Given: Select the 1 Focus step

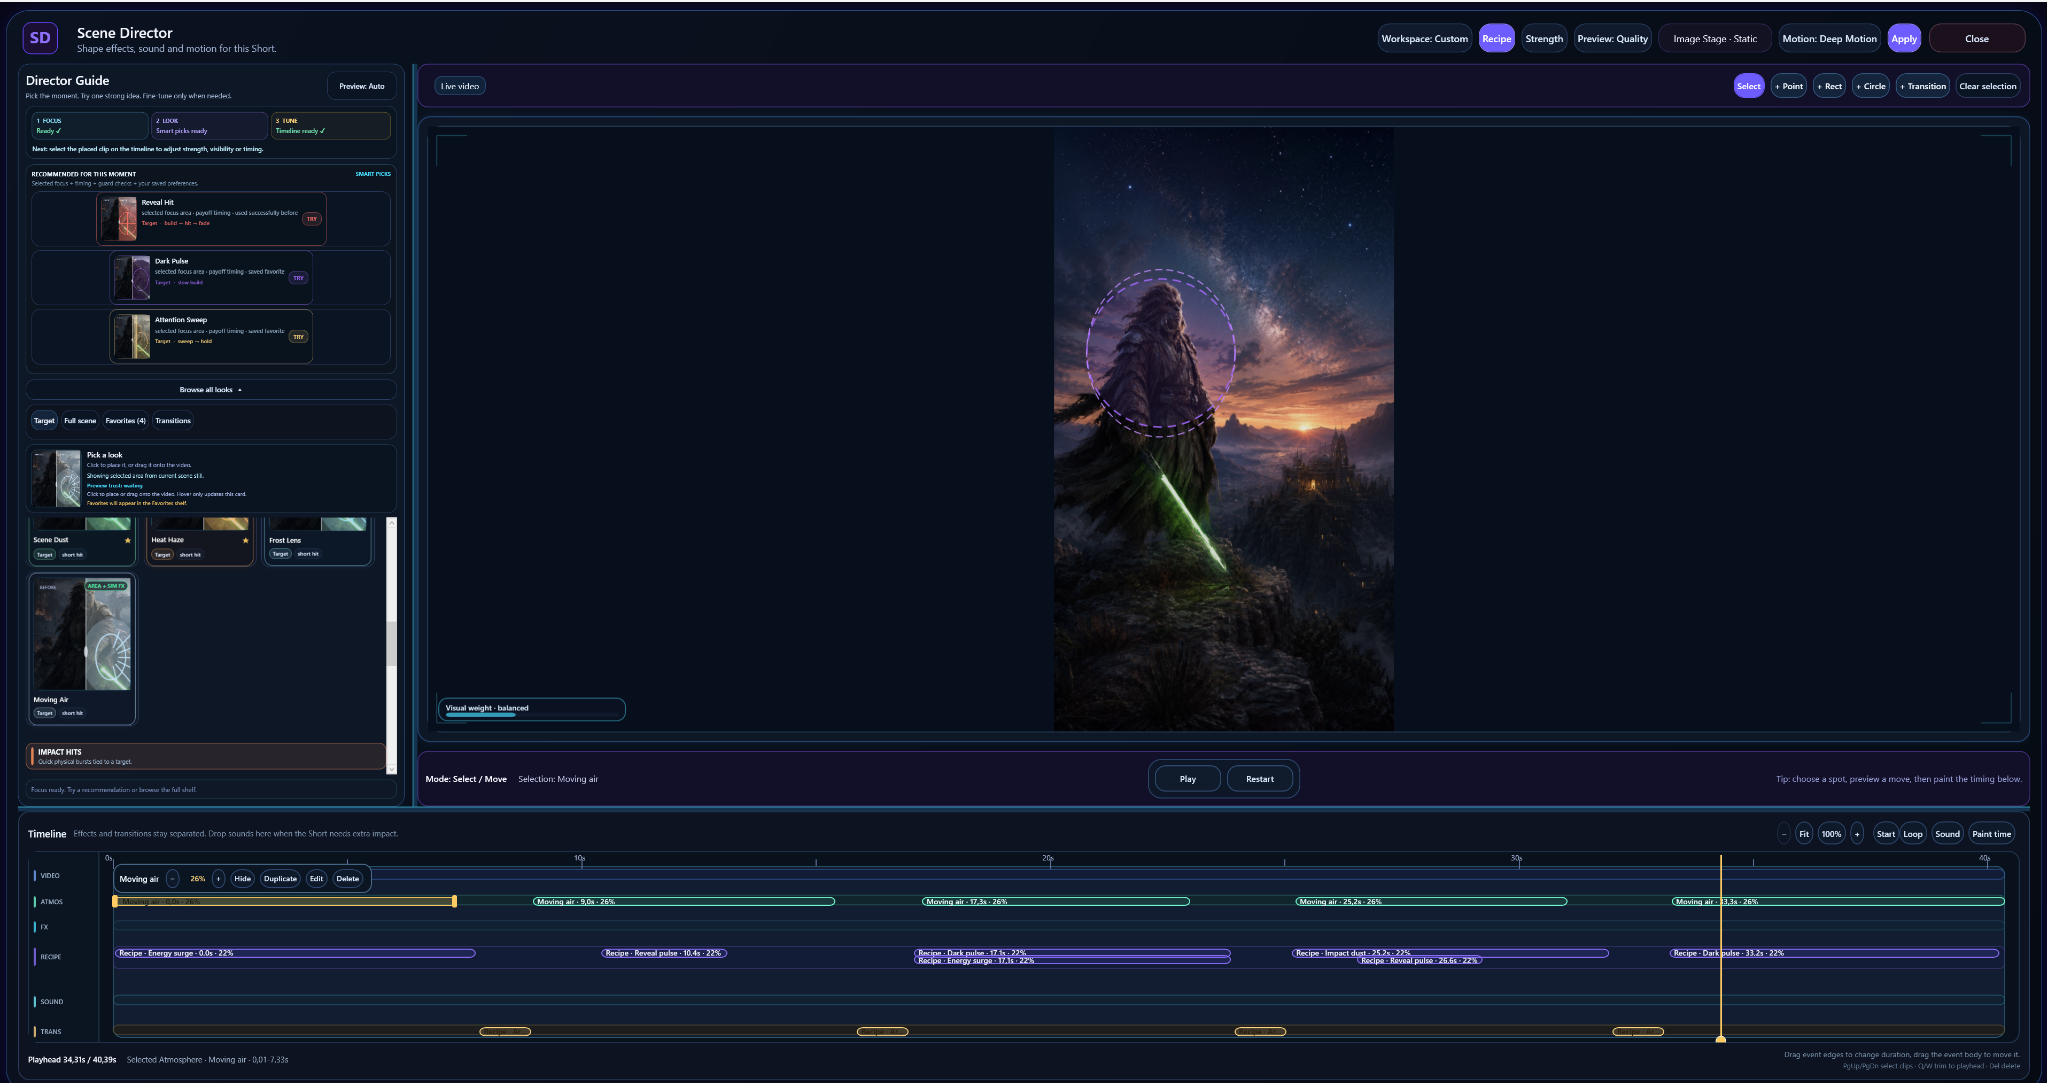Looking at the screenshot, I should tap(90, 126).
